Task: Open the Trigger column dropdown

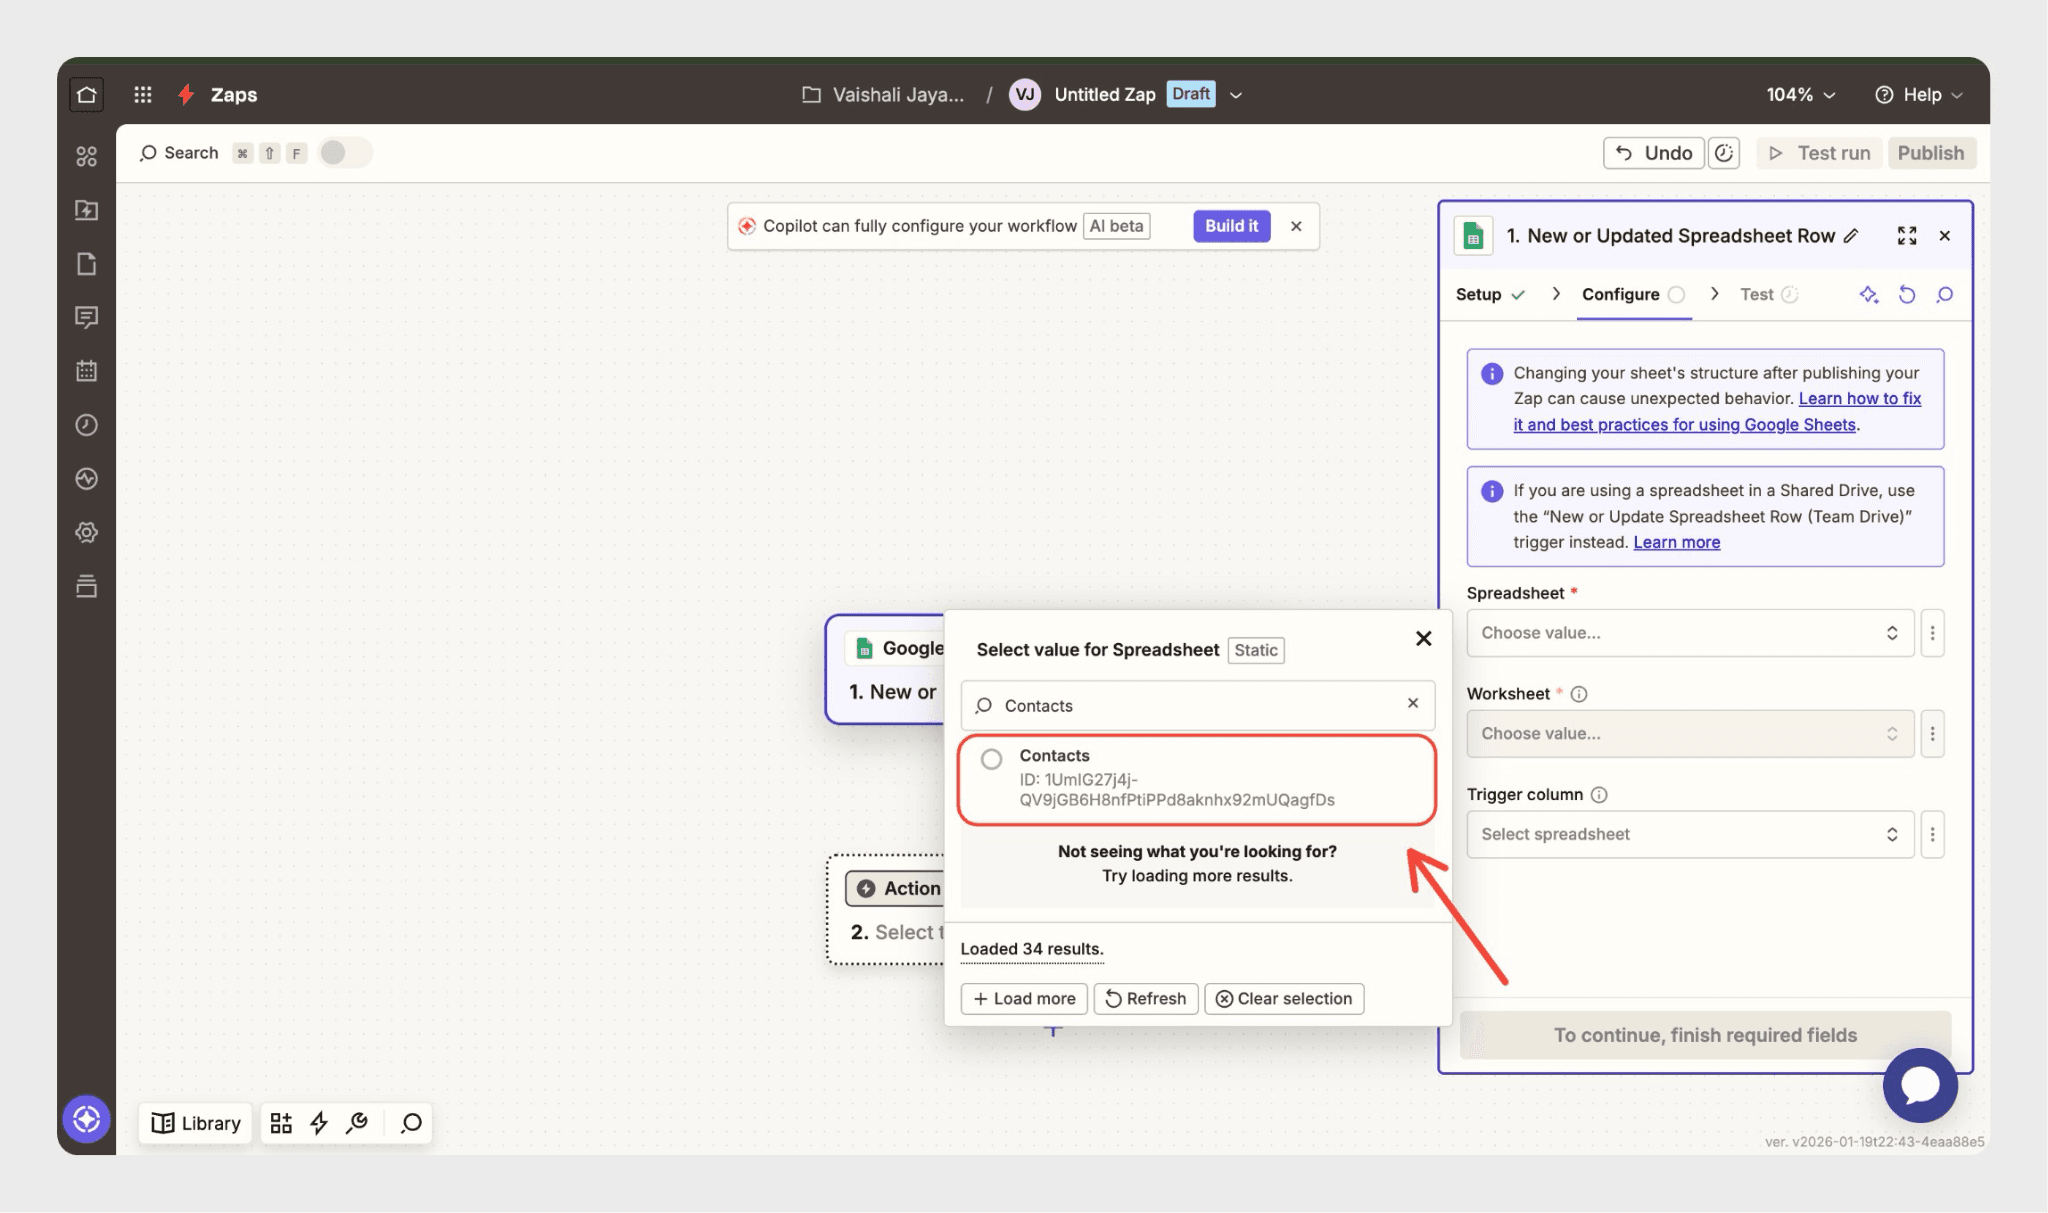Action: point(1689,834)
